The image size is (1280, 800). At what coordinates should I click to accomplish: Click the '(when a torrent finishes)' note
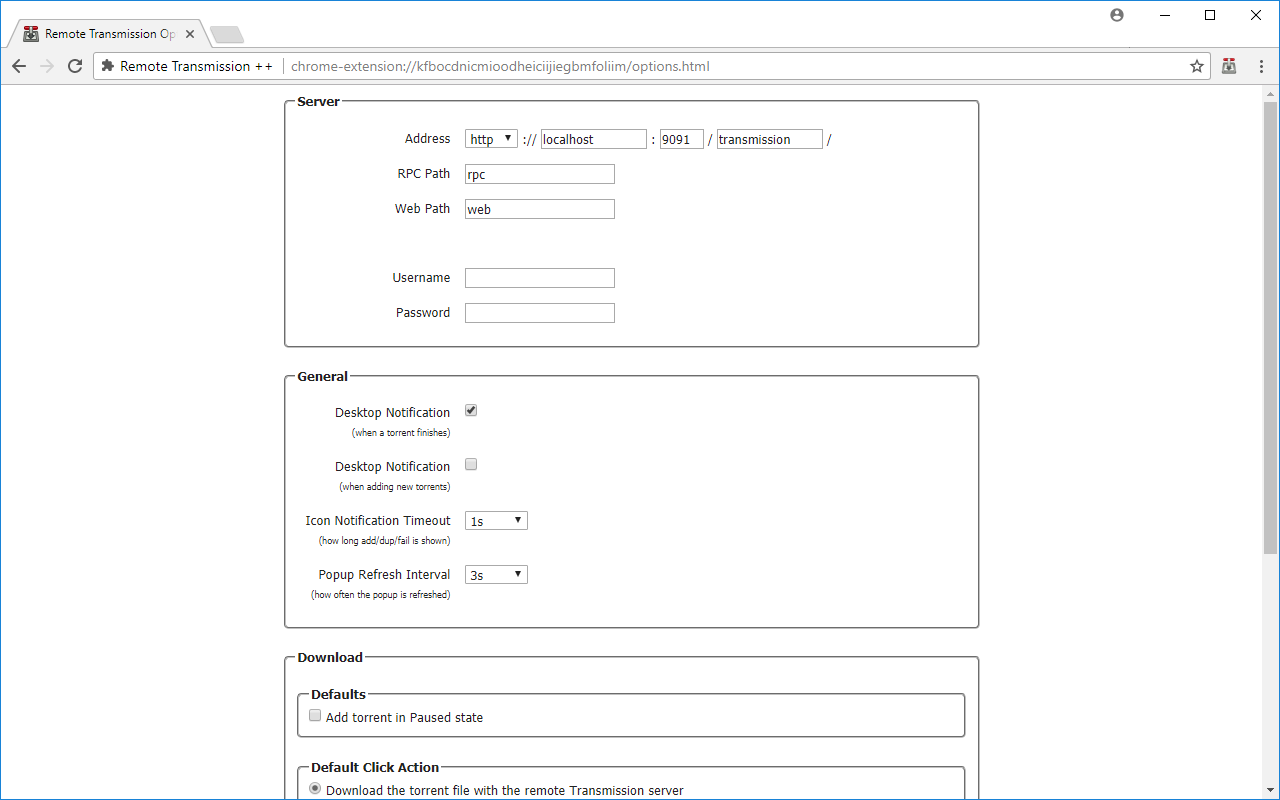401,433
